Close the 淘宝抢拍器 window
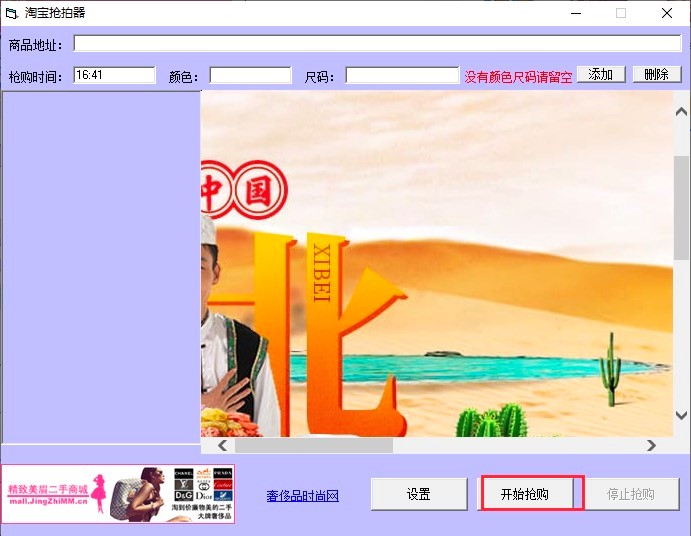 [x=667, y=13]
